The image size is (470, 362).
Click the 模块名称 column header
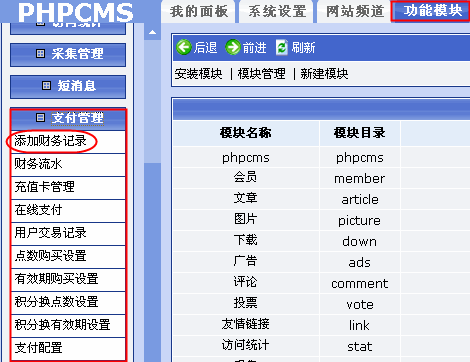pyautogui.click(x=246, y=133)
